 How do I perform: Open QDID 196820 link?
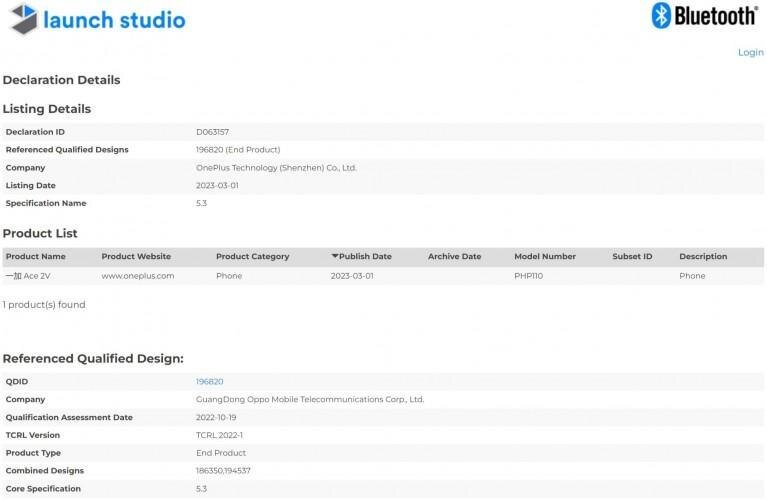point(209,381)
